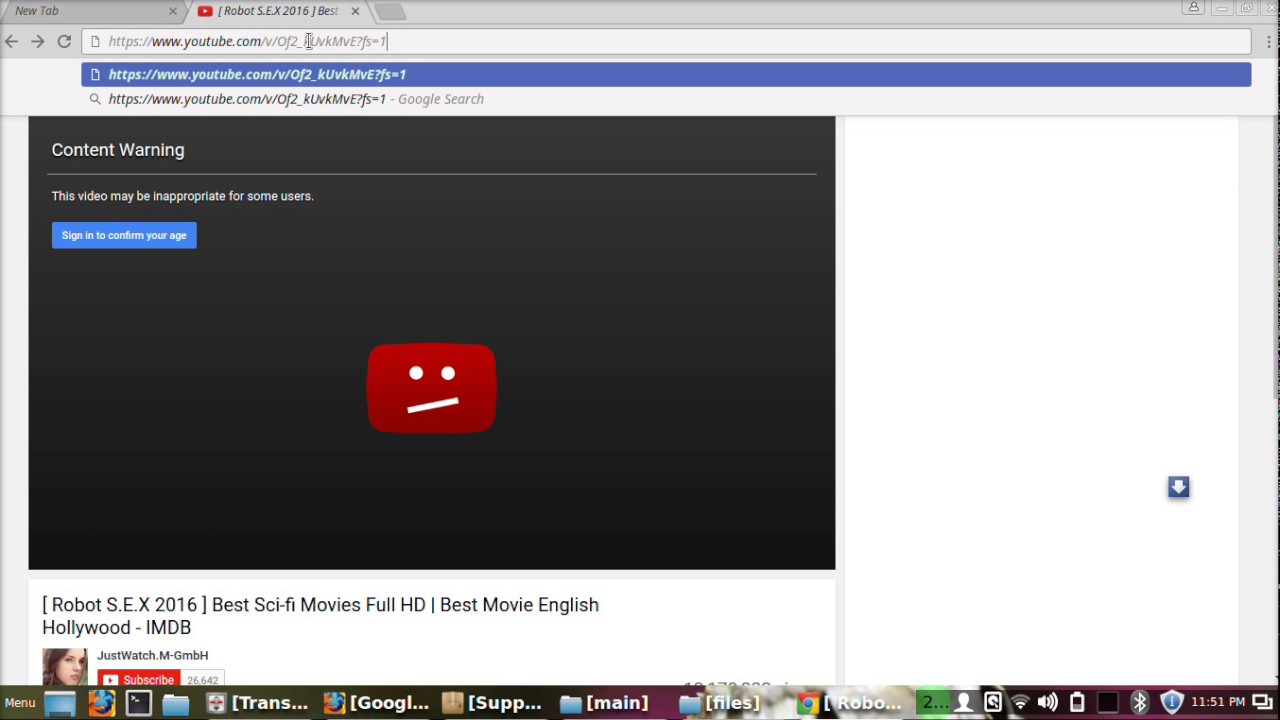
Task: Click the black square tray applet
Action: pyautogui.click(x=1108, y=703)
